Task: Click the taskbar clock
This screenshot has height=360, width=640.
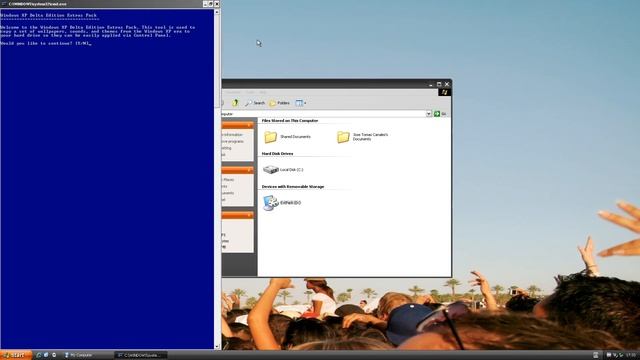Action: pos(631,355)
